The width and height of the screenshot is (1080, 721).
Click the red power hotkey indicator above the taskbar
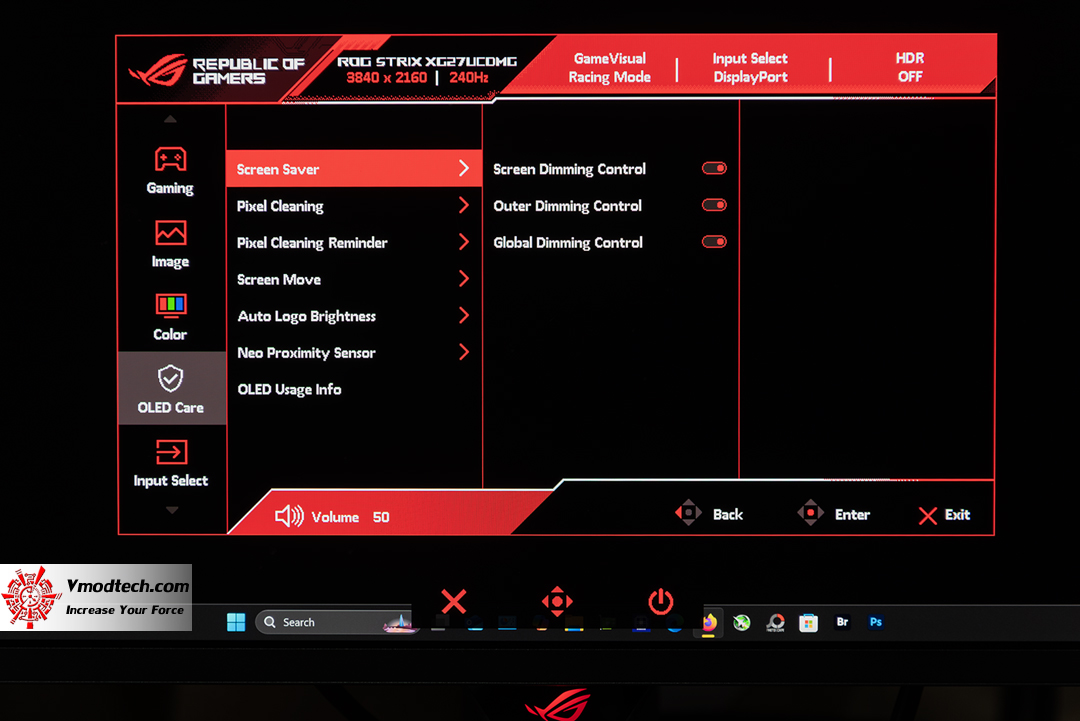661,601
